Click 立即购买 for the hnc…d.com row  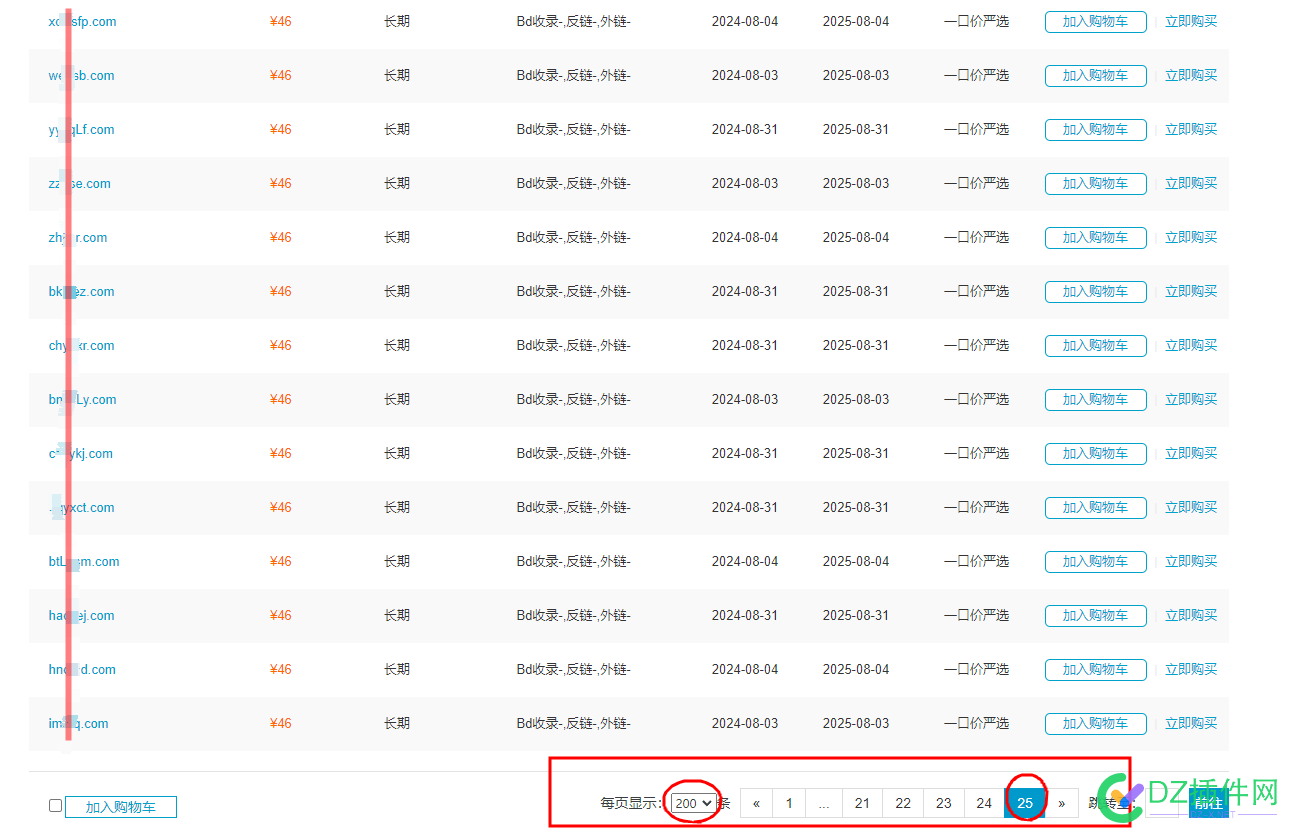tap(1191, 669)
